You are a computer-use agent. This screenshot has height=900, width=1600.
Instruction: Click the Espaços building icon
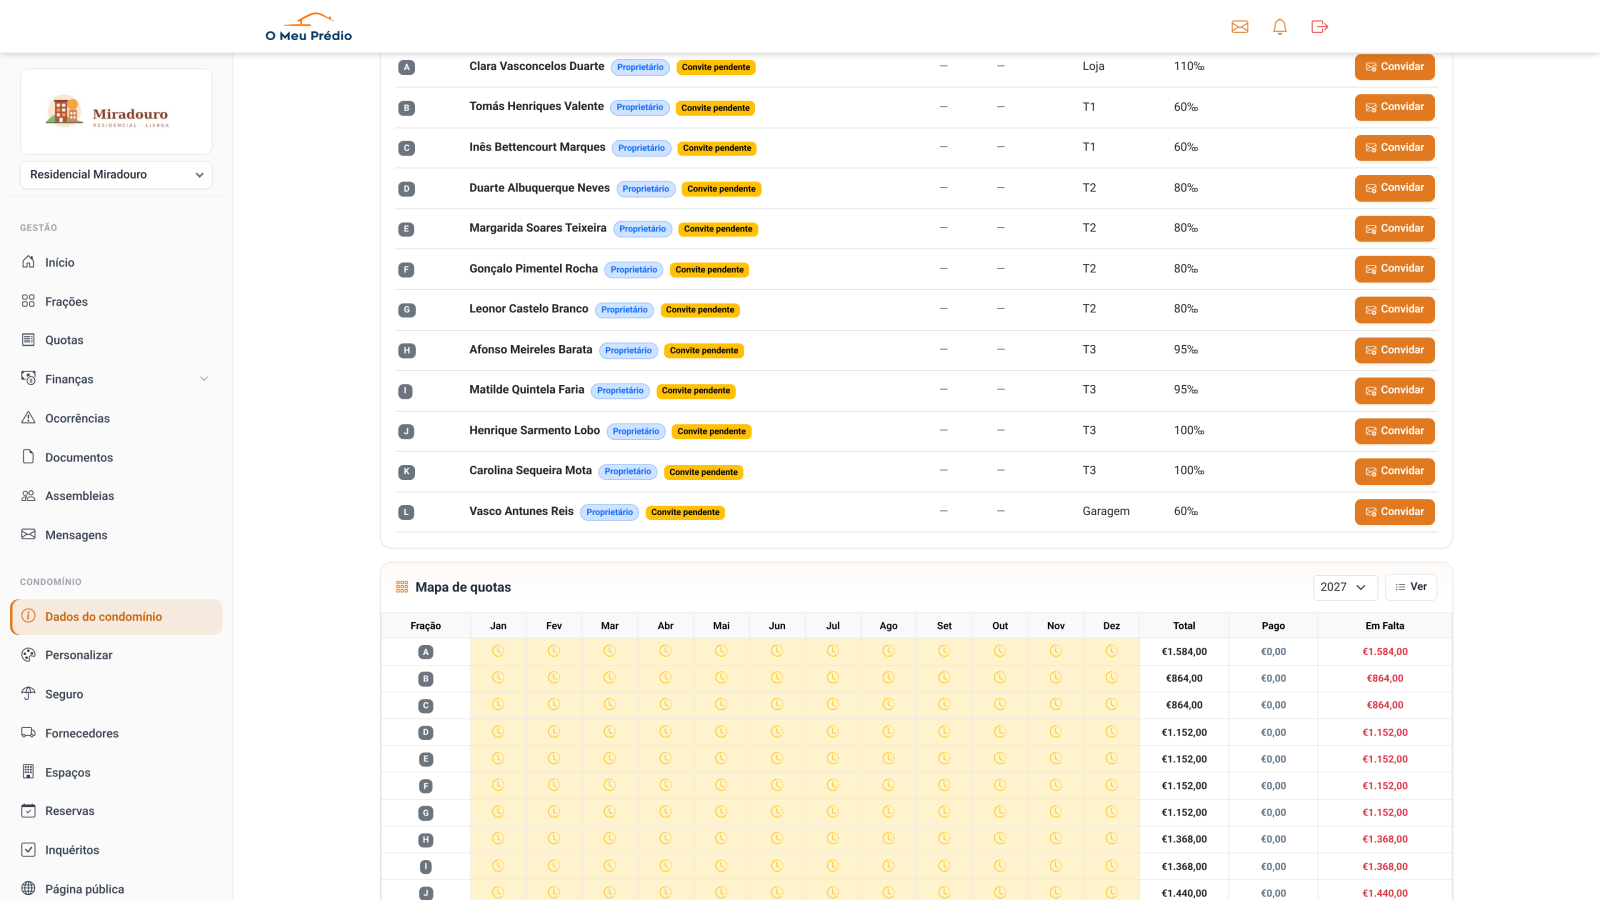coord(29,772)
